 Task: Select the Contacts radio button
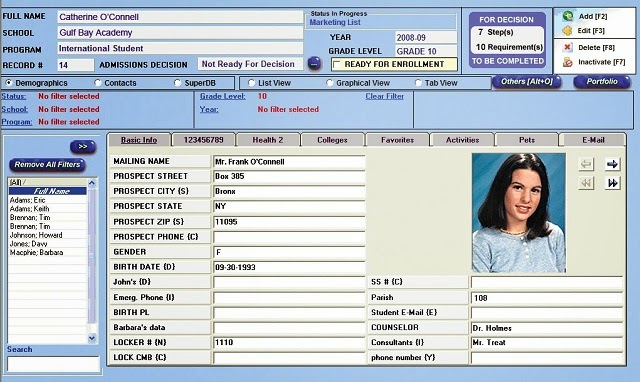pos(98,83)
